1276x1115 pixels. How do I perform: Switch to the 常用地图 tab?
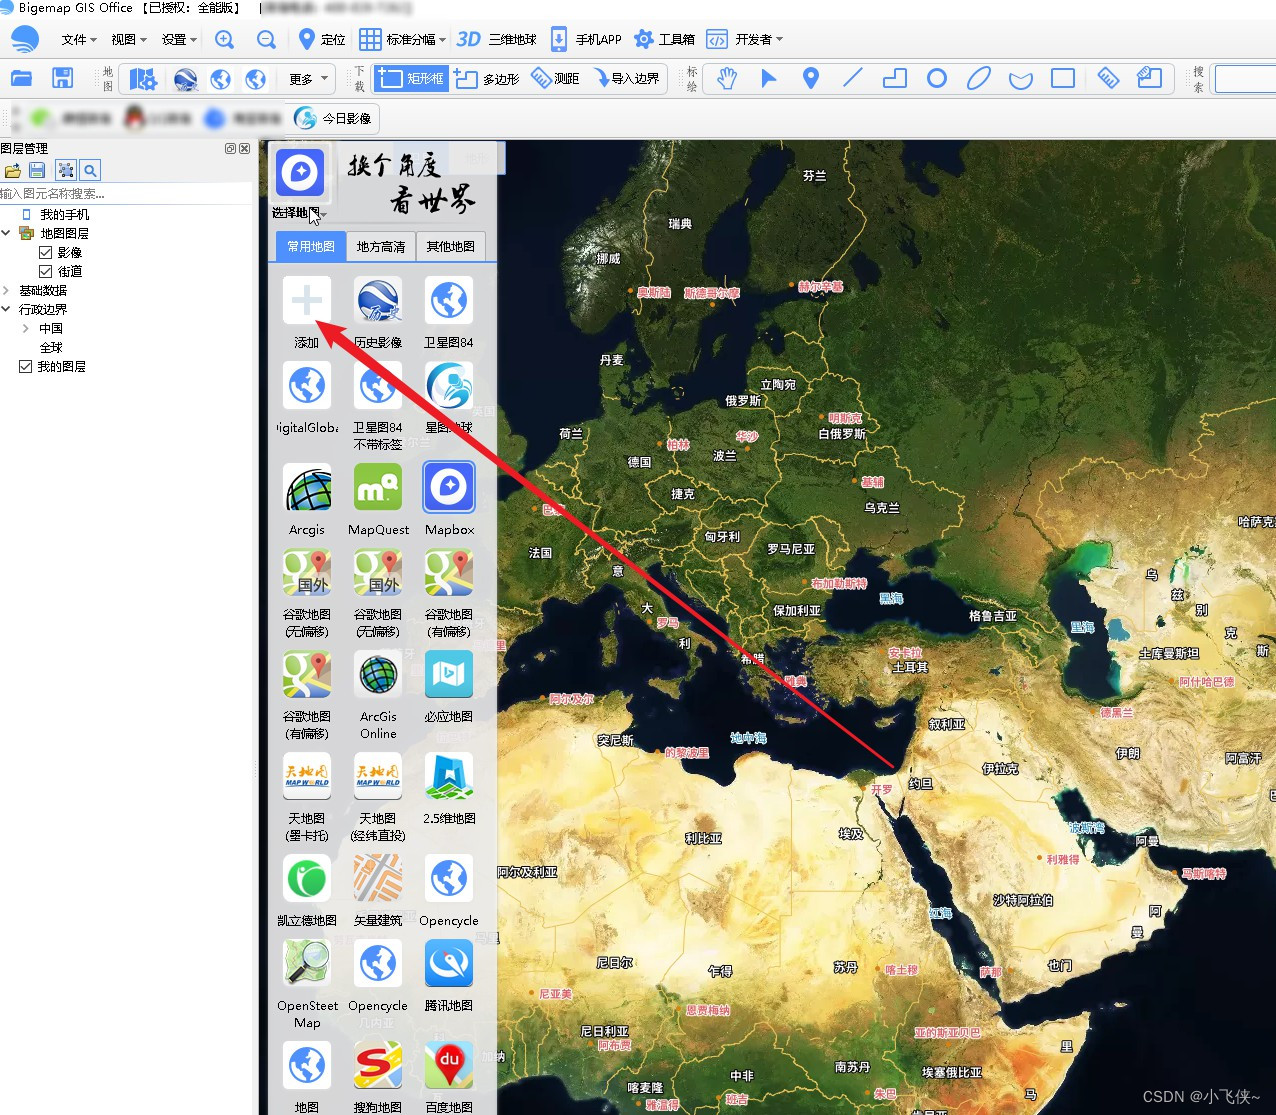tap(311, 246)
